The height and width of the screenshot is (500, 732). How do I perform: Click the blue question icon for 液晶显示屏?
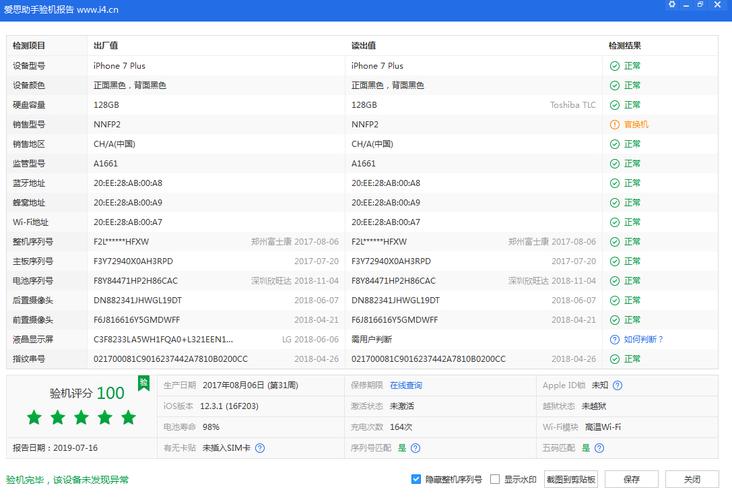pyautogui.click(x=615, y=339)
